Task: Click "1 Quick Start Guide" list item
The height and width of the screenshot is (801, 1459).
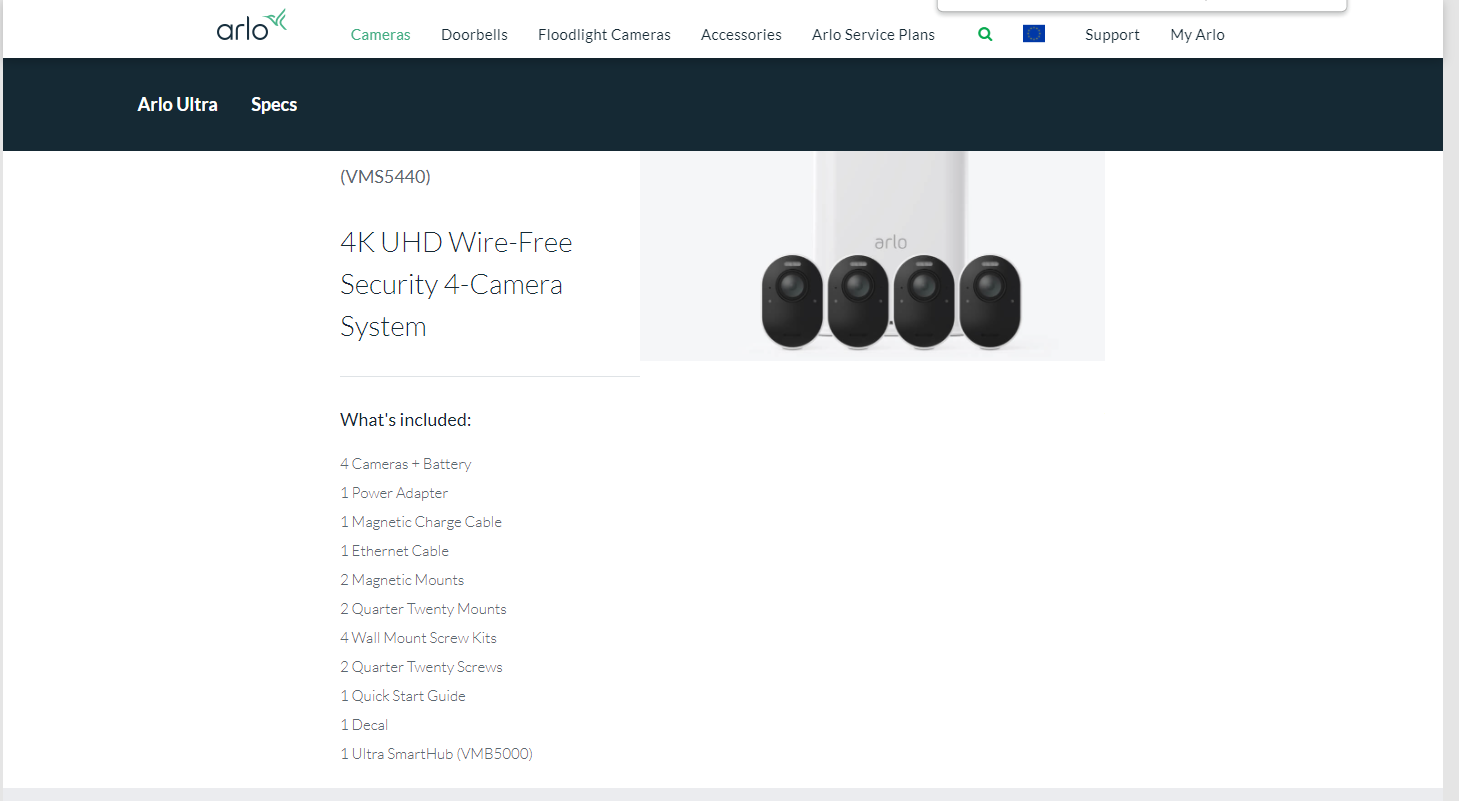Action: [x=403, y=696]
